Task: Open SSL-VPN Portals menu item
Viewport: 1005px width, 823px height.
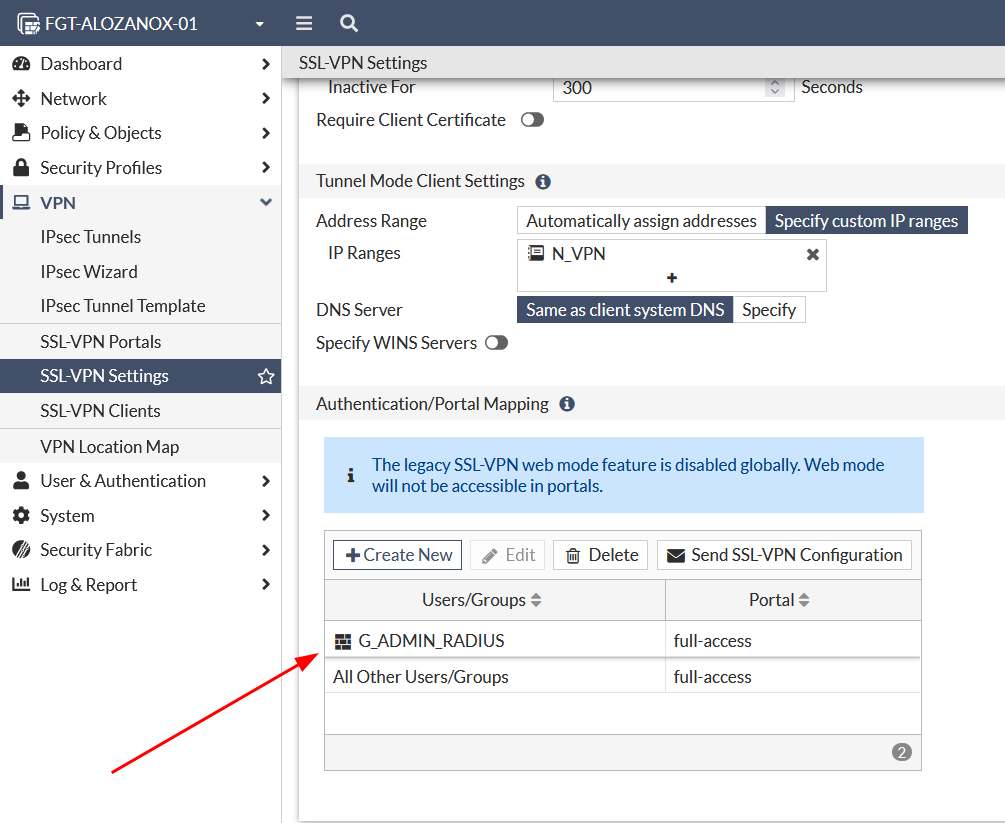Action: coord(100,341)
